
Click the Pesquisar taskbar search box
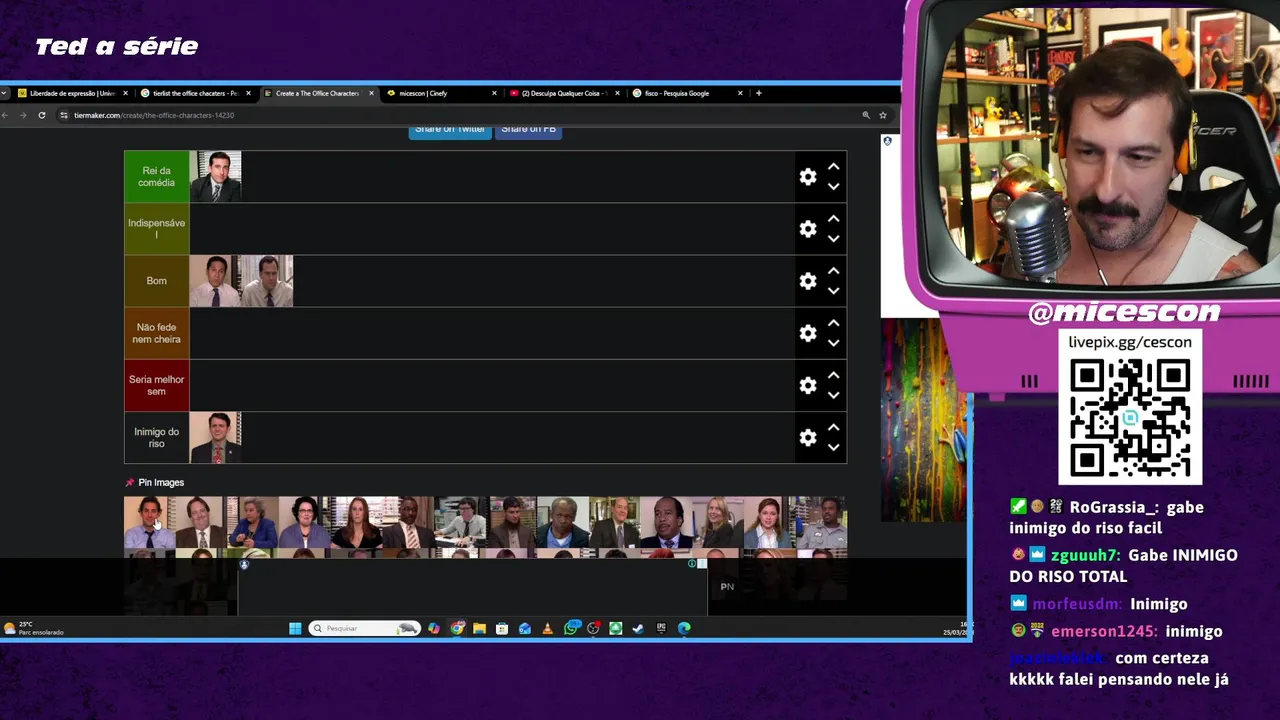pos(364,628)
